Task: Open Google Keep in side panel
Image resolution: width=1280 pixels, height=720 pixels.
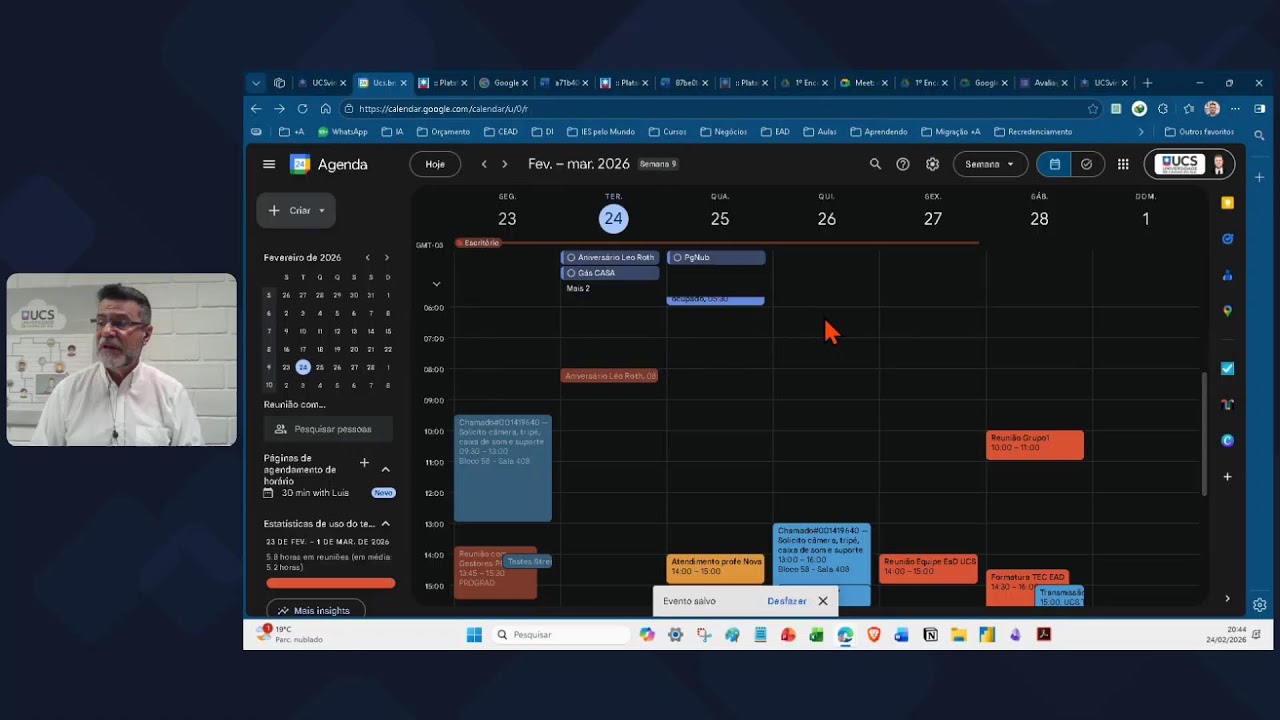Action: 1227,203
